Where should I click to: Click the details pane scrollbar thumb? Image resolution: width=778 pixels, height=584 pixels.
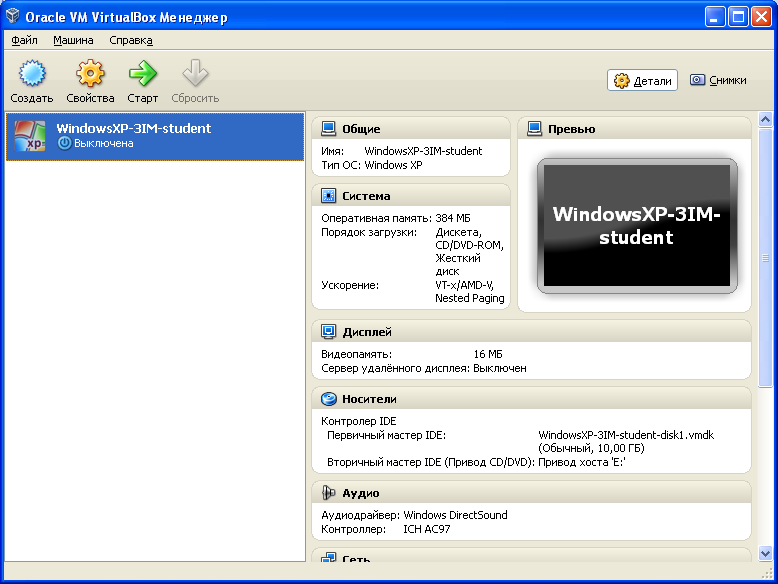(x=765, y=257)
